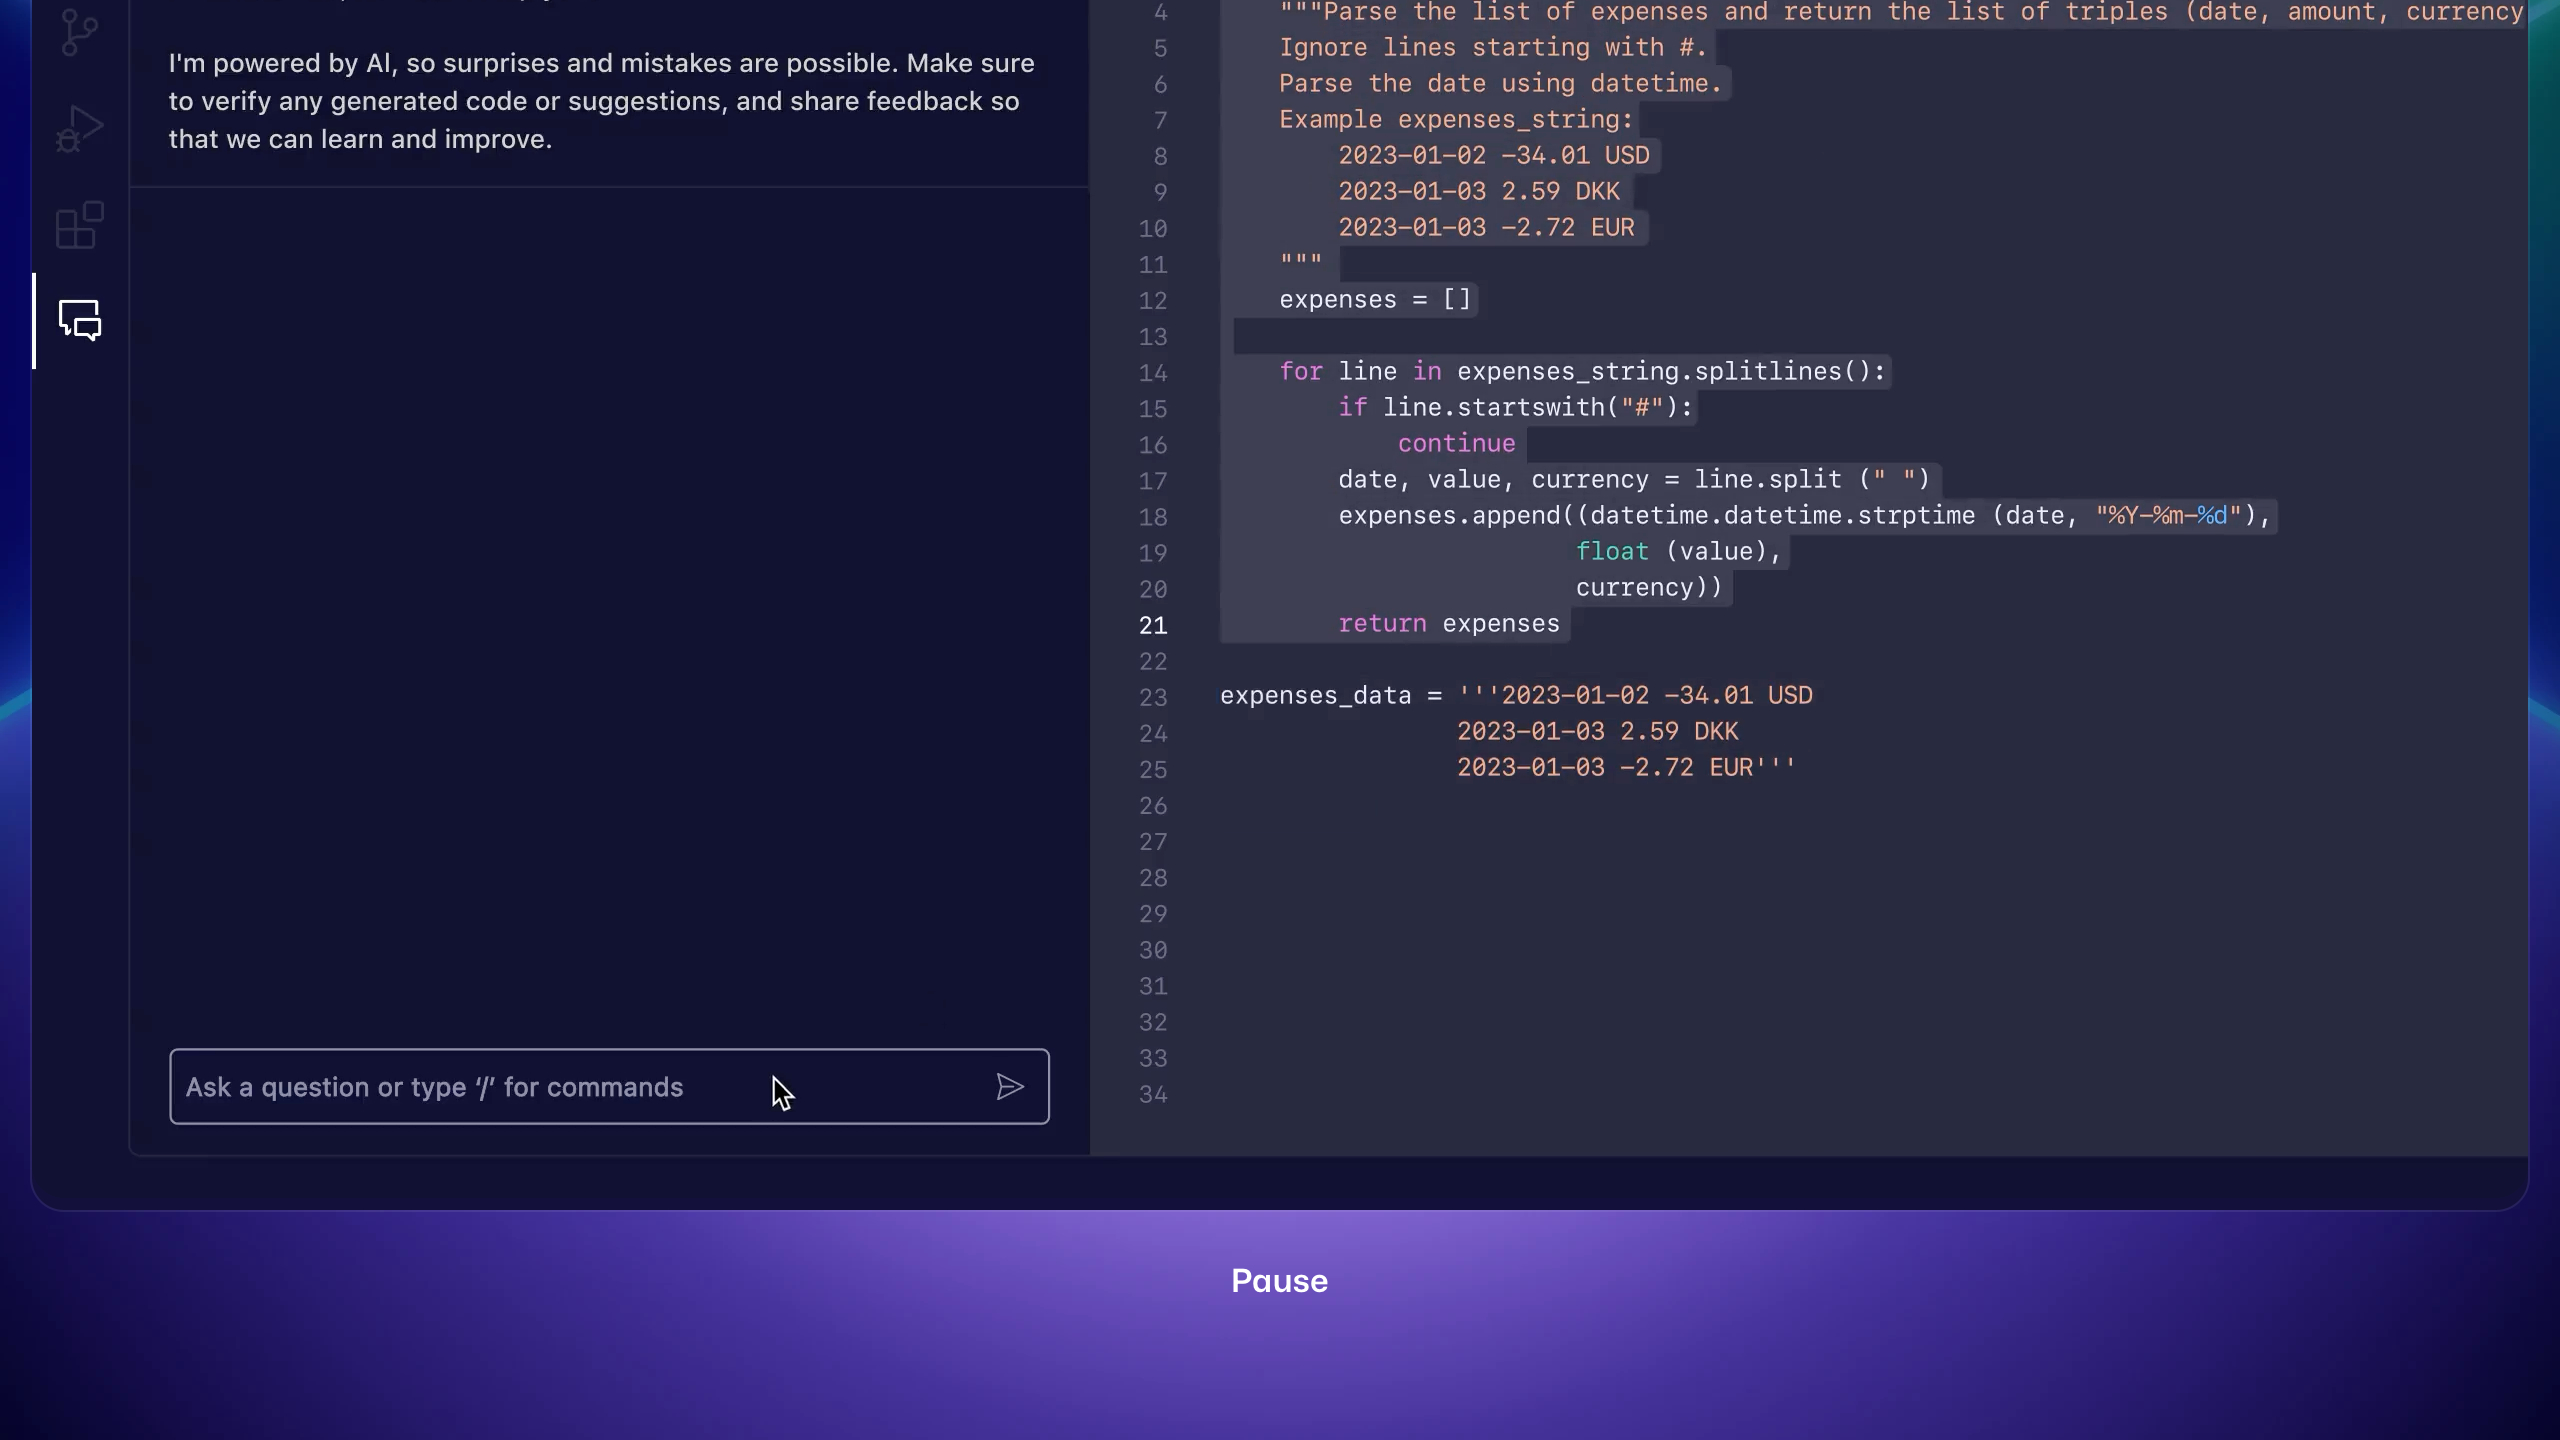Click '2023-01-02 -34.01 USD' on line 8
The height and width of the screenshot is (1440, 2560).
[x=1494, y=156]
